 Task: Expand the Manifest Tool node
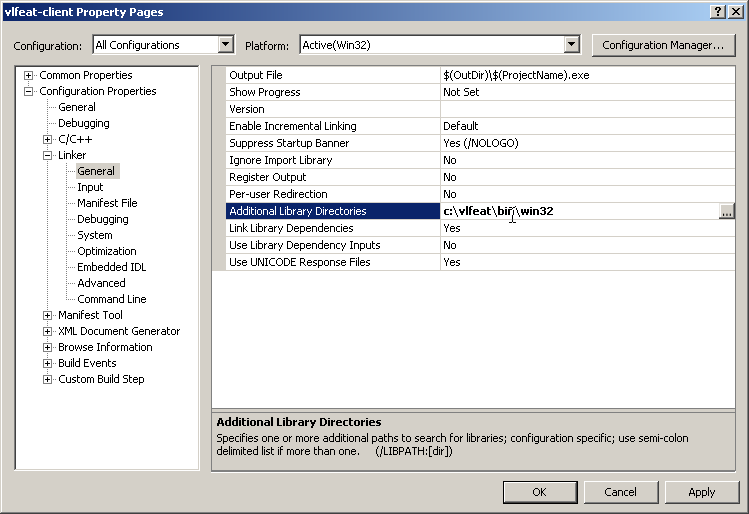click(48, 316)
